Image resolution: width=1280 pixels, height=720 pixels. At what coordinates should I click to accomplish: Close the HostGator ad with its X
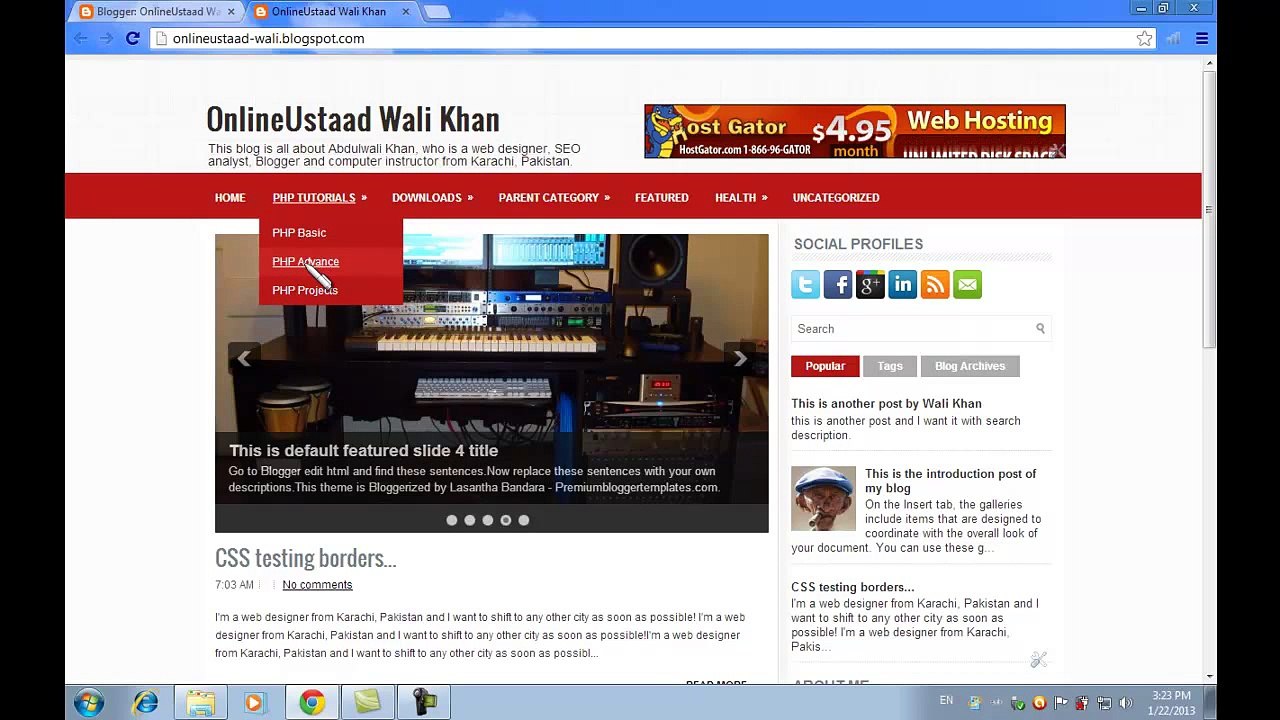coord(1057,150)
